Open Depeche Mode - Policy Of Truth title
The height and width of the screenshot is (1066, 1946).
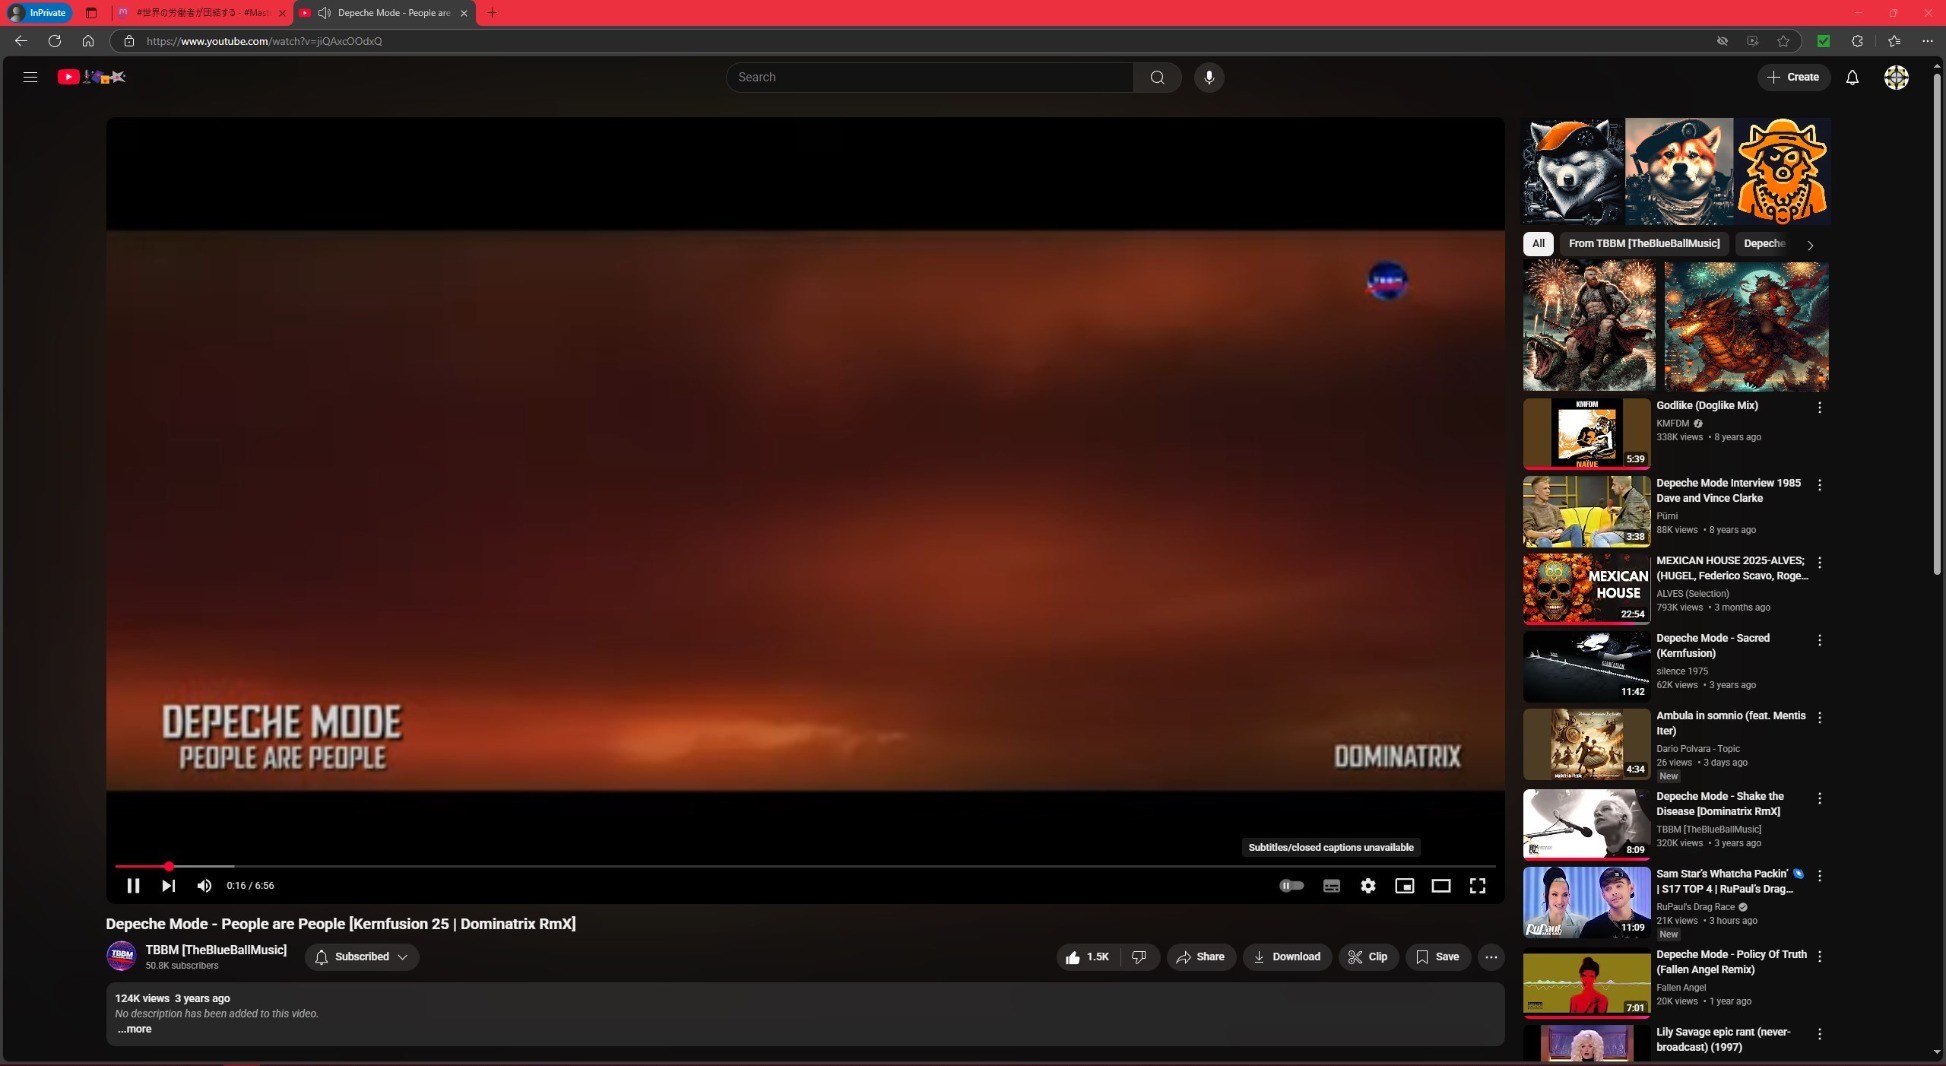[1731, 962]
